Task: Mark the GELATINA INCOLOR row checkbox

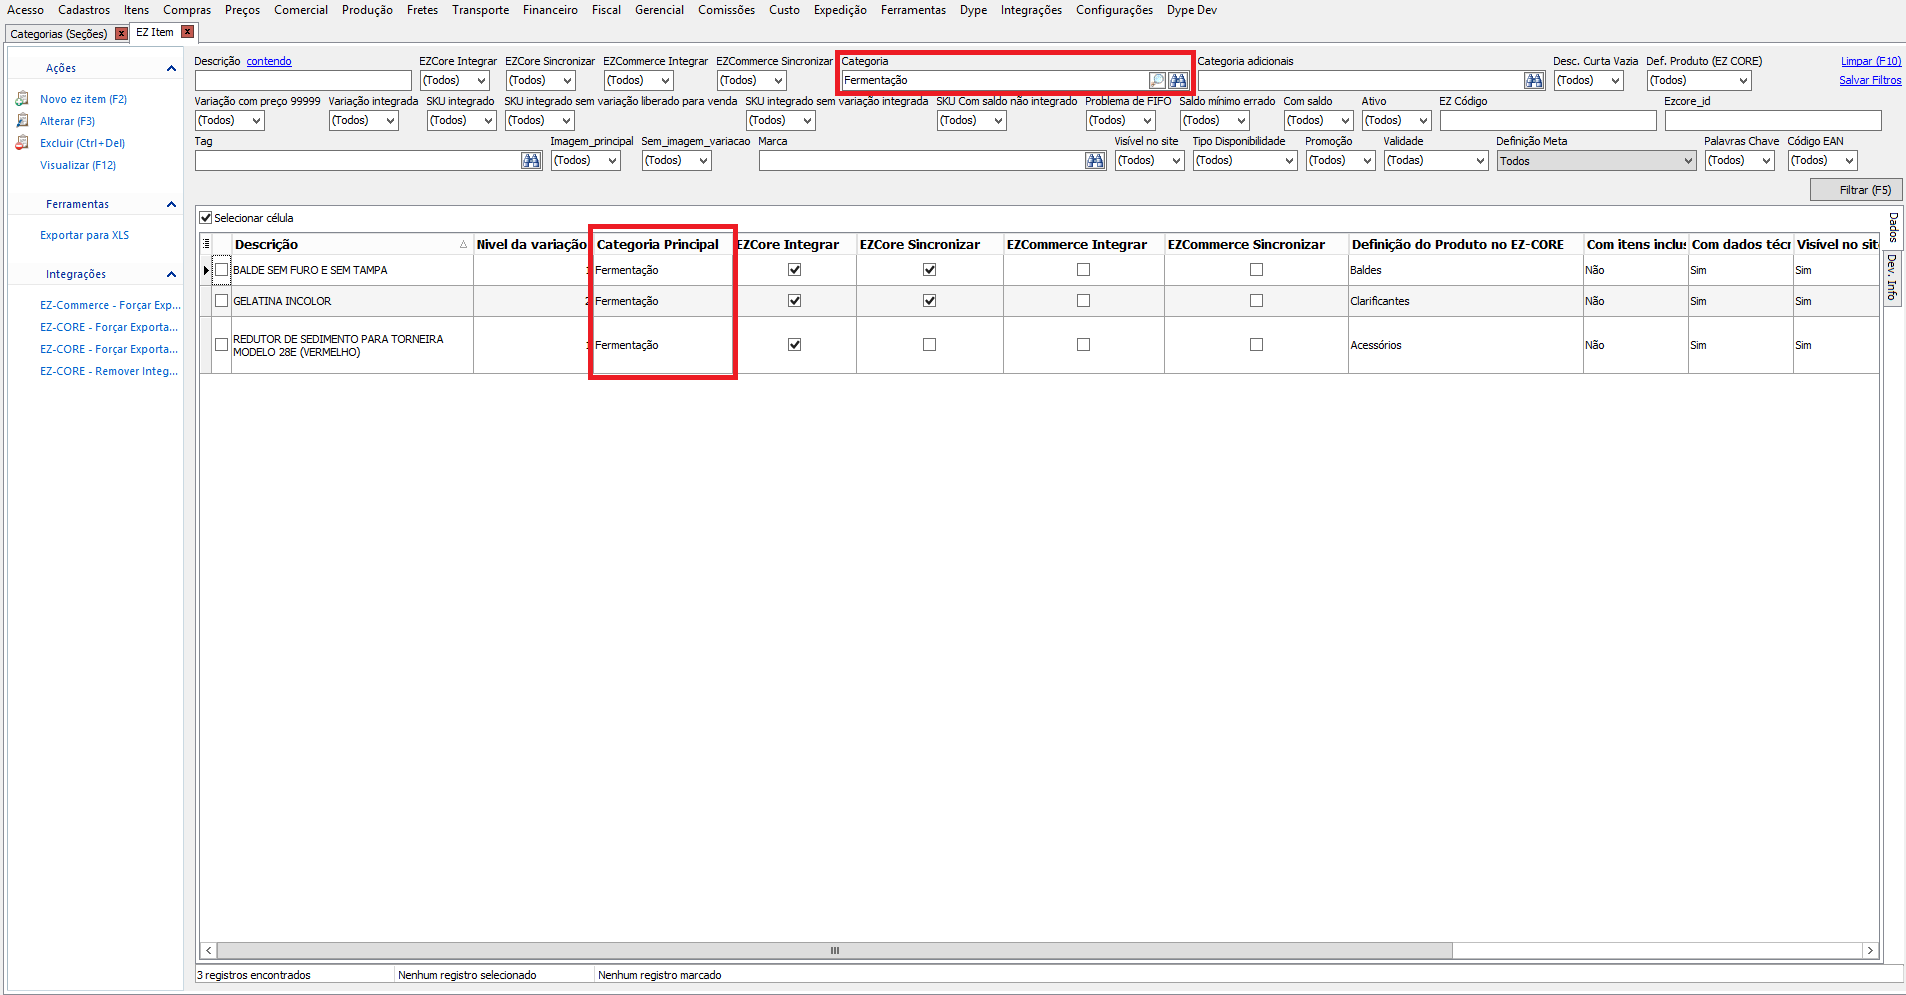Action: pyautogui.click(x=222, y=301)
